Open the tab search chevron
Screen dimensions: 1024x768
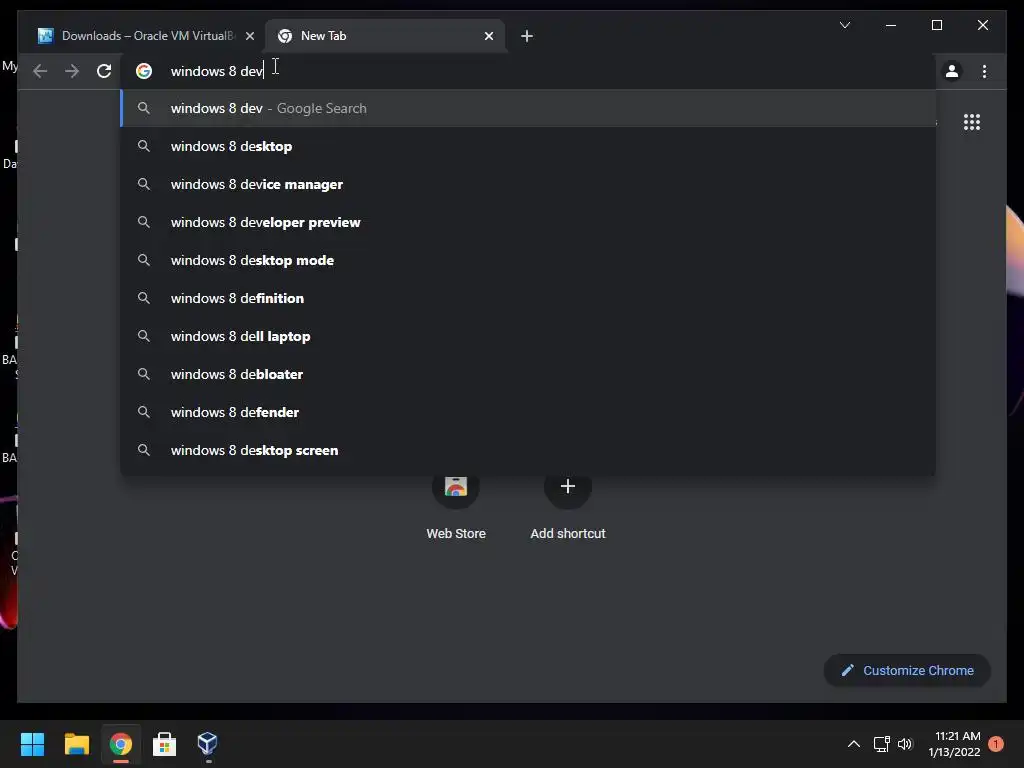pos(844,25)
